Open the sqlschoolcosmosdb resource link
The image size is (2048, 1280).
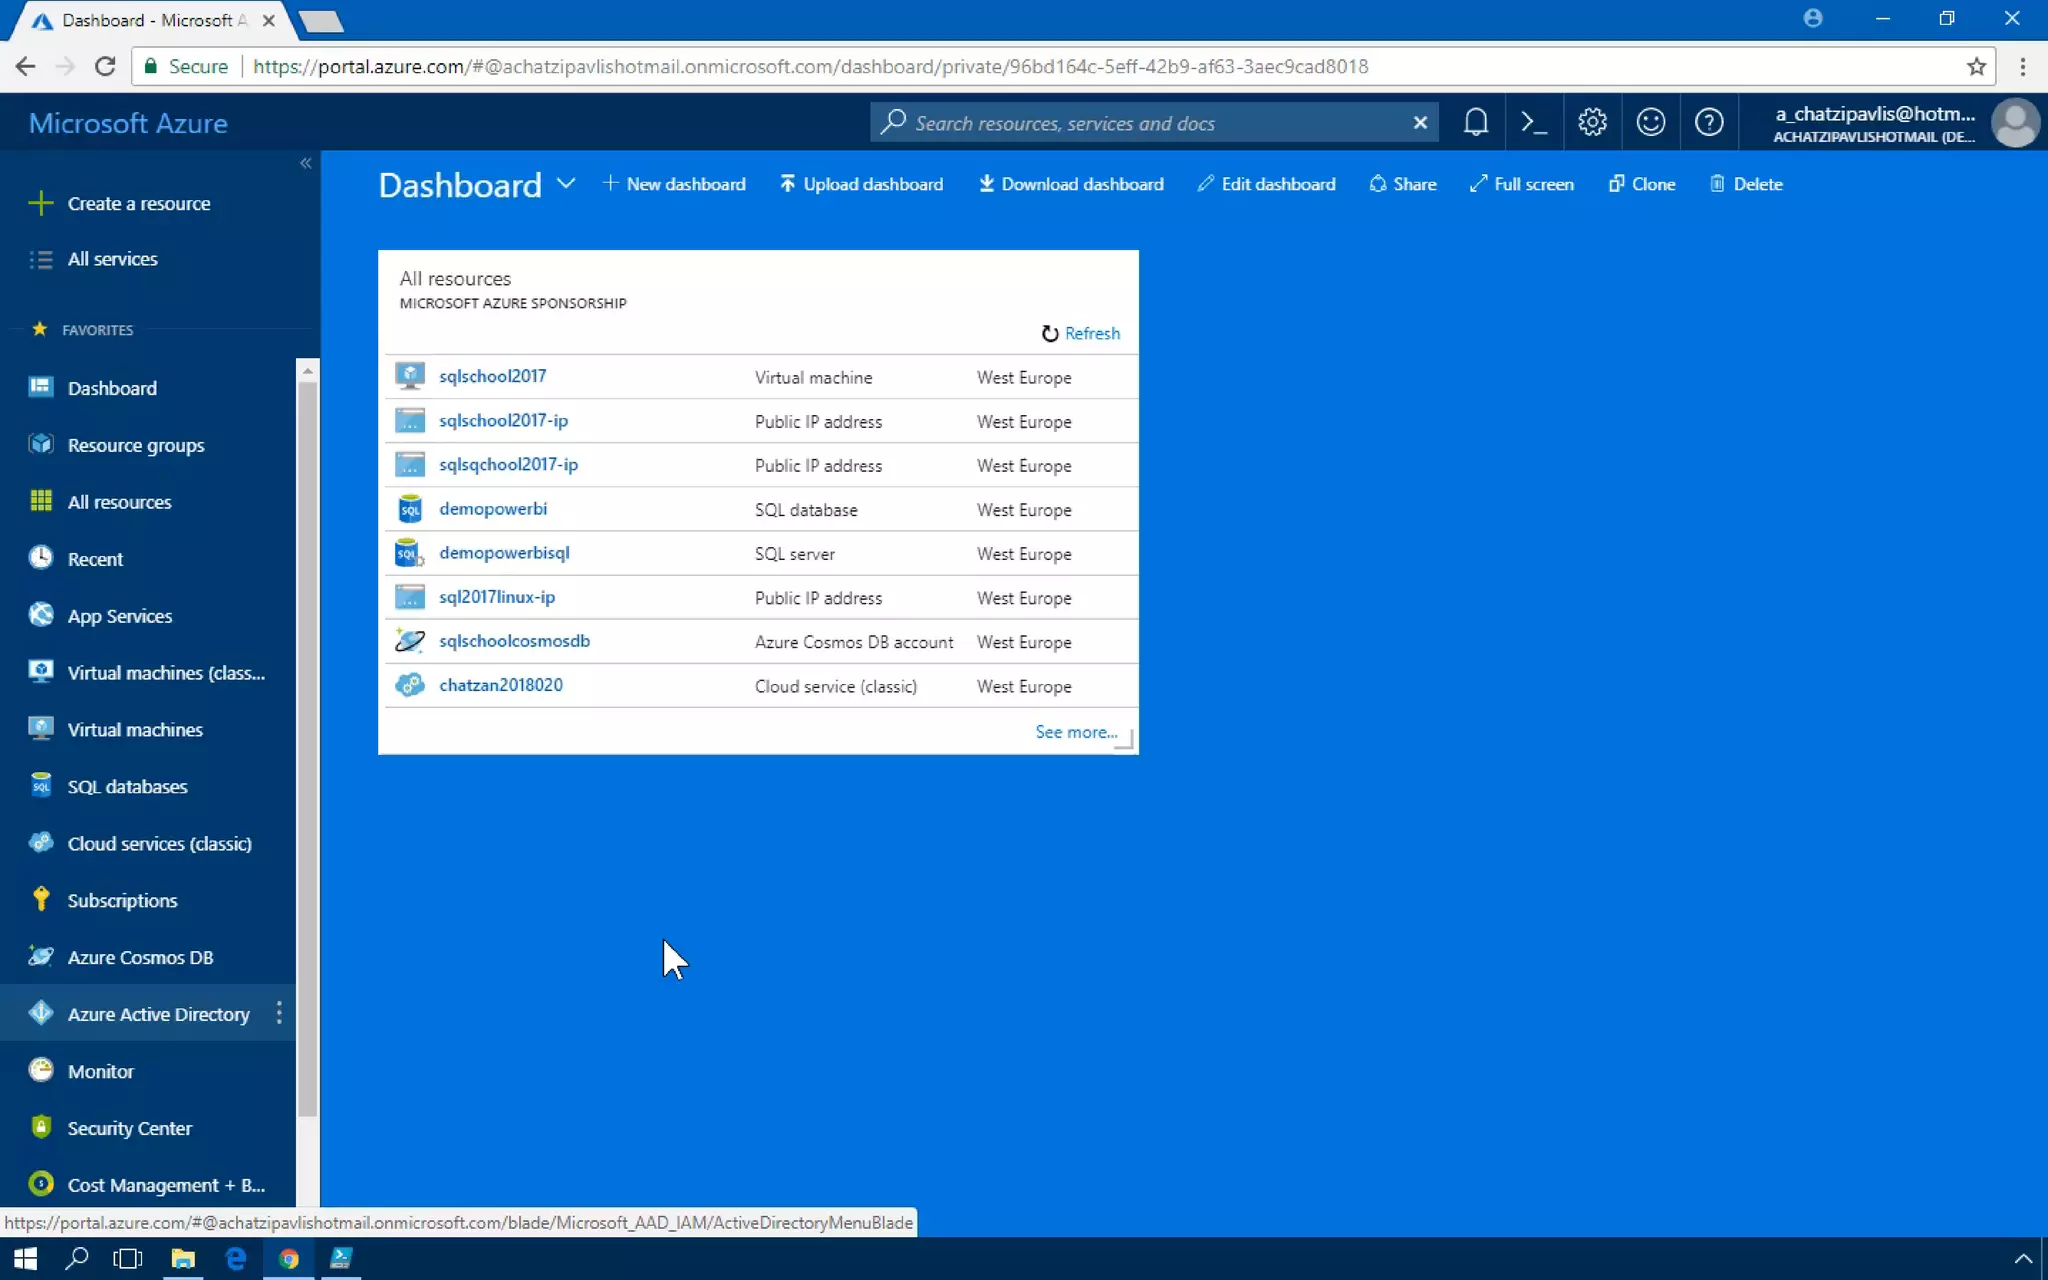514,641
